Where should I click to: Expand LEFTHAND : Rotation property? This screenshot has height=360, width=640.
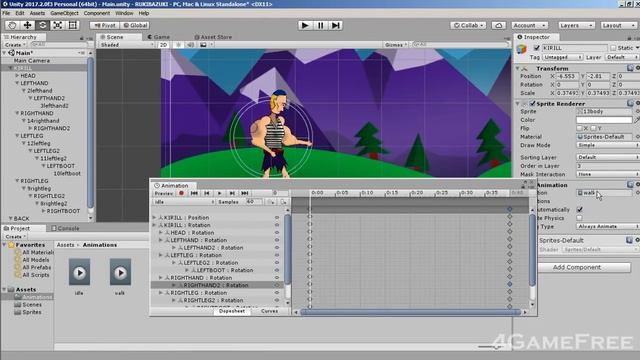(x=161, y=240)
